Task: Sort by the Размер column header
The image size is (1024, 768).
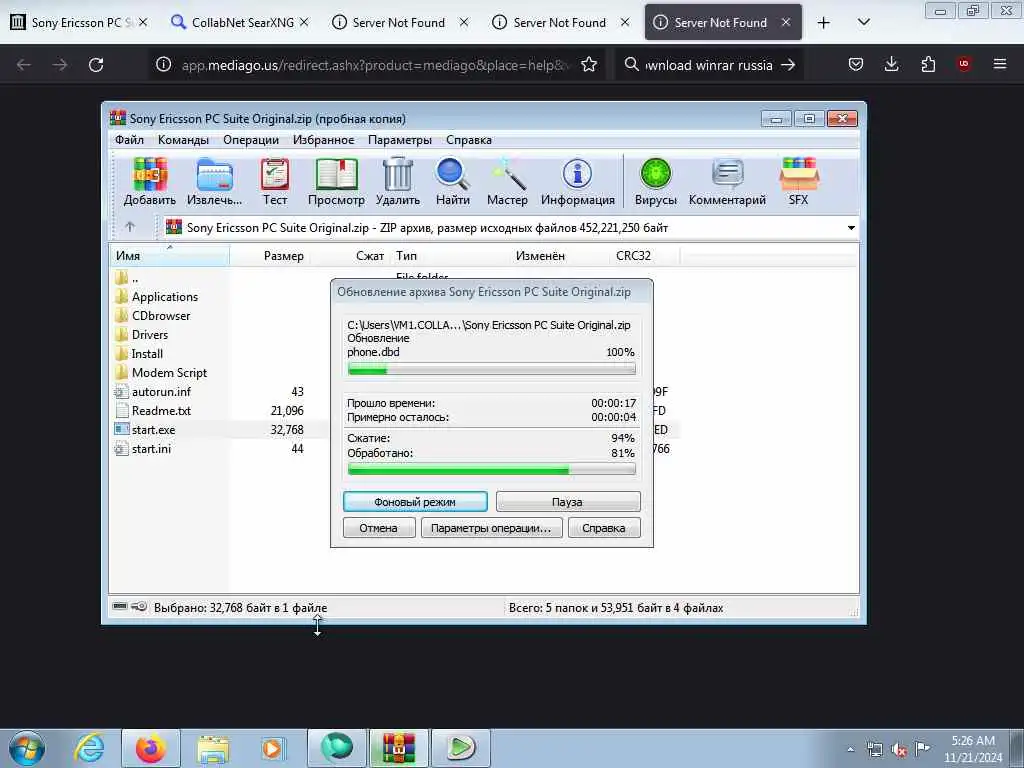Action: [x=268, y=255]
